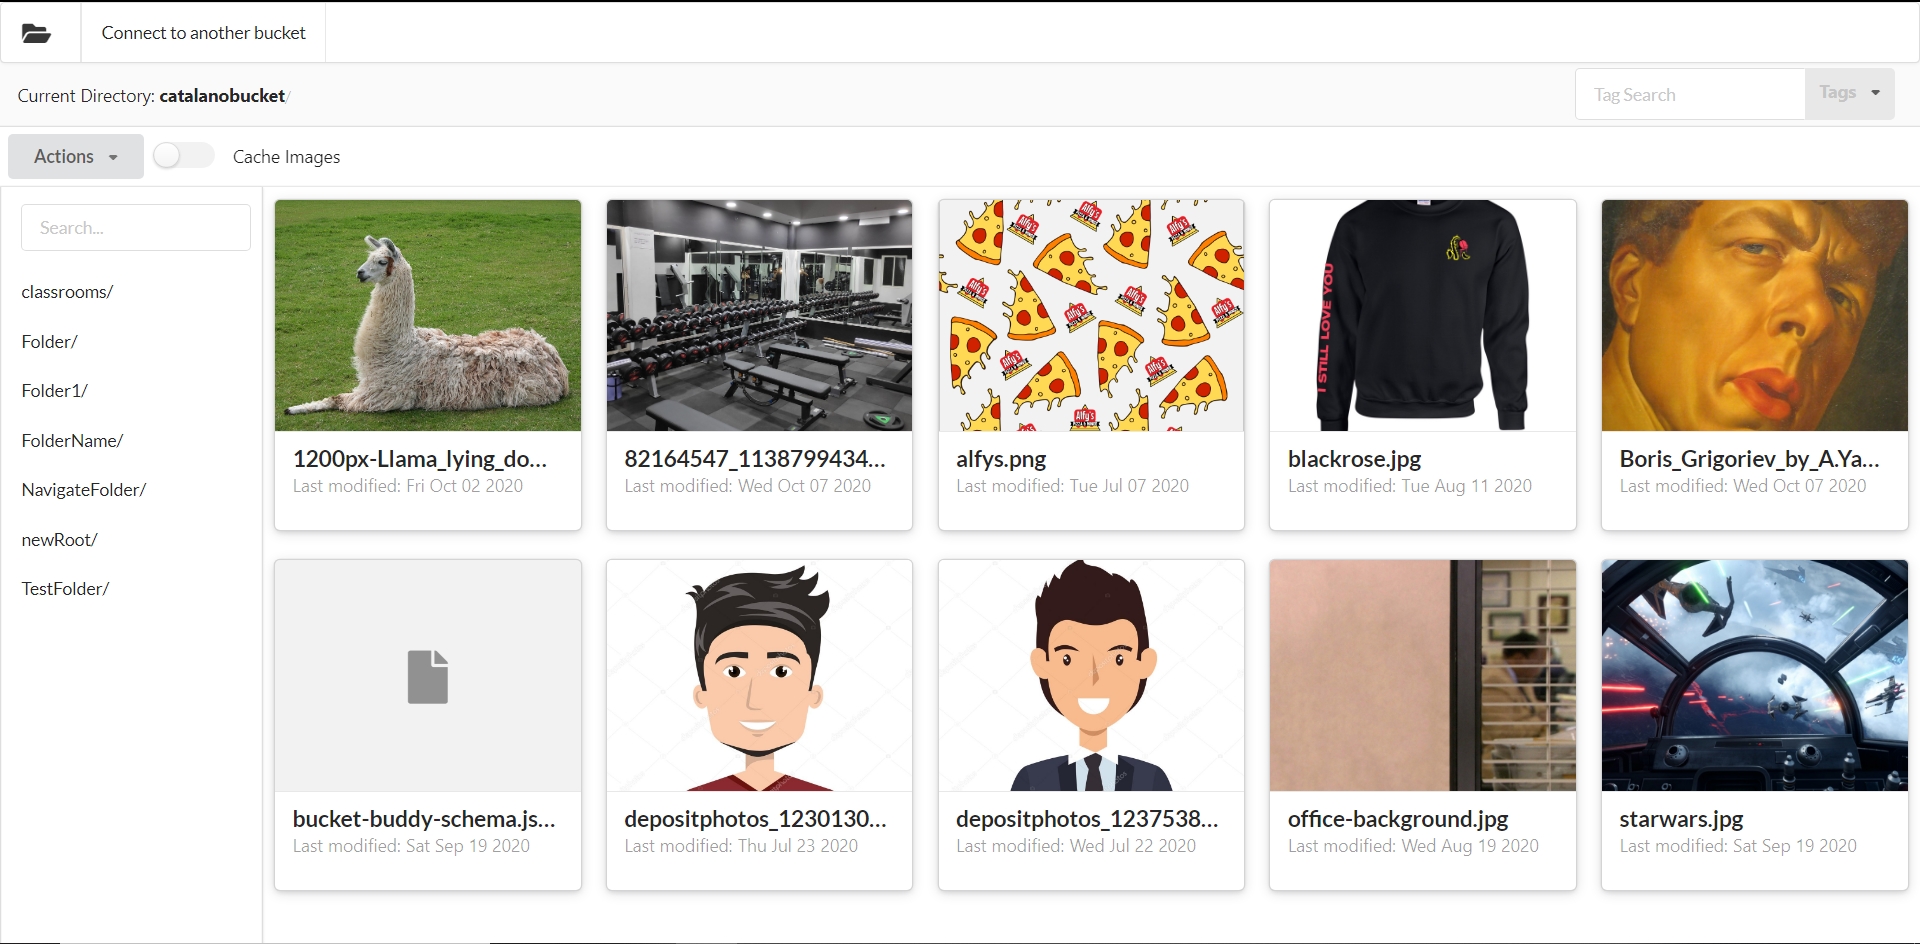Image resolution: width=1920 pixels, height=944 pixels.
Task: Click the depositphotos_1237538... file name
Action: 1087,819
